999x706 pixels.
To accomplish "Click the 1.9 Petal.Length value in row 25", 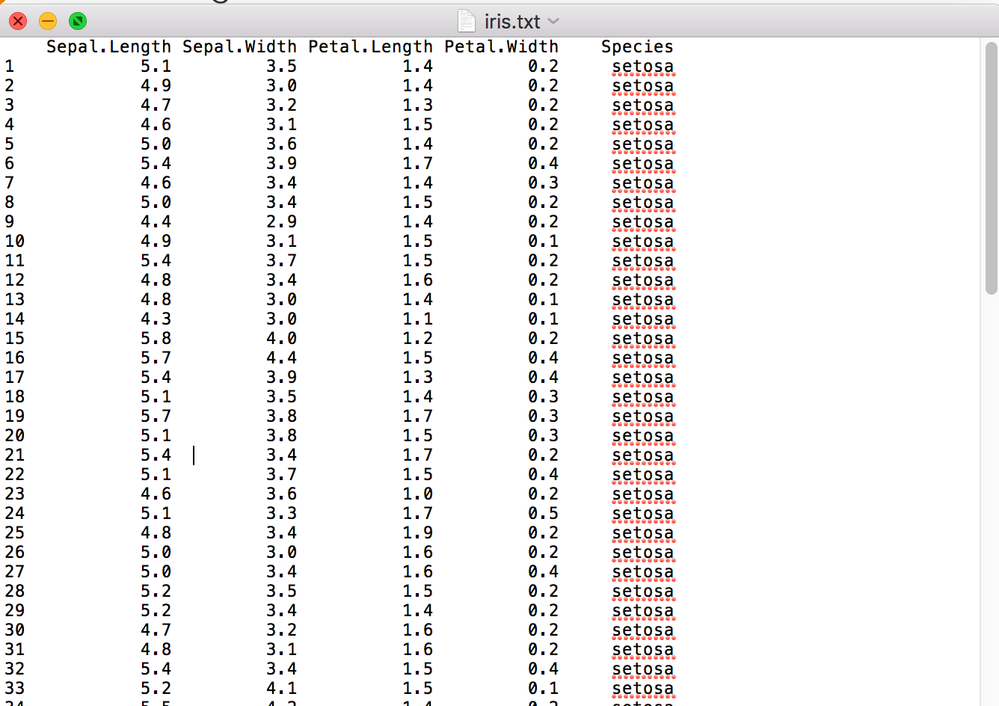I will 417,533.
